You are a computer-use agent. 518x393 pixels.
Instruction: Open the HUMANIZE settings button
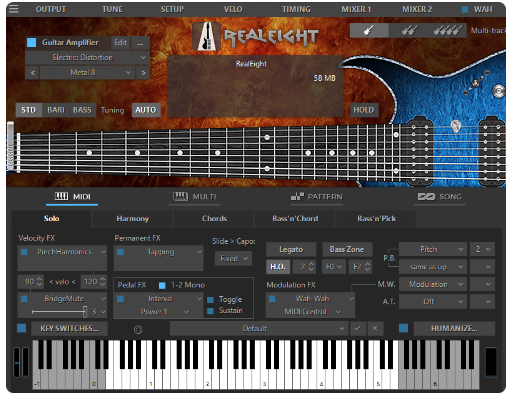coord(454,328)
